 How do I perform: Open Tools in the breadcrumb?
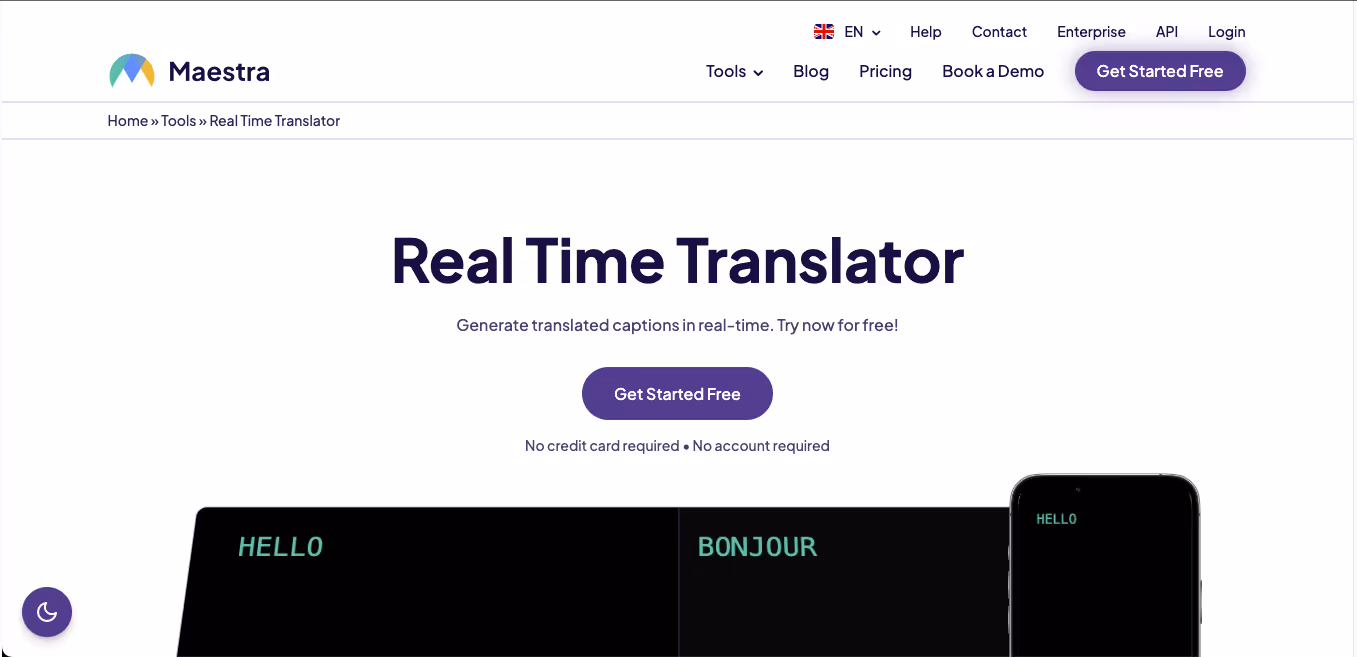[x=179, y=121]
